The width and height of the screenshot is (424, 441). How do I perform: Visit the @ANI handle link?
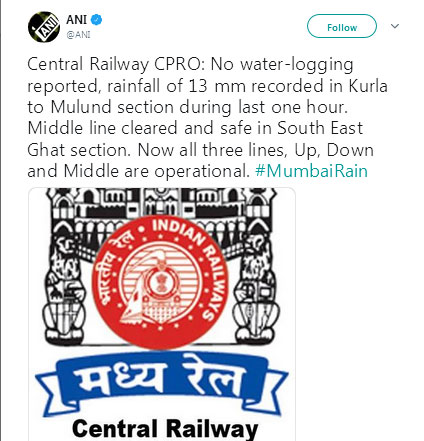click(78, 35)
